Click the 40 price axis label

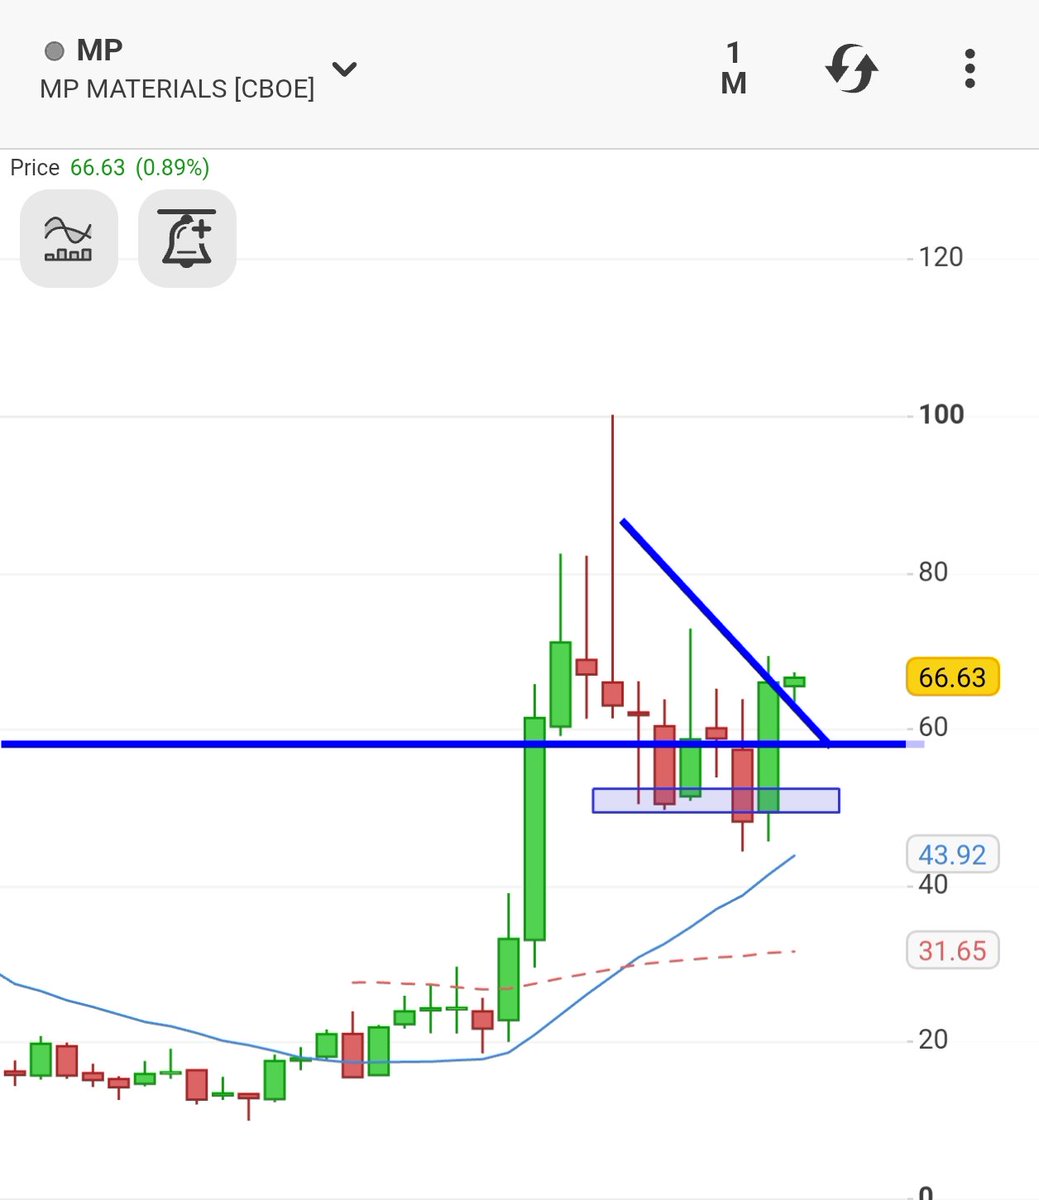point(934,884)
